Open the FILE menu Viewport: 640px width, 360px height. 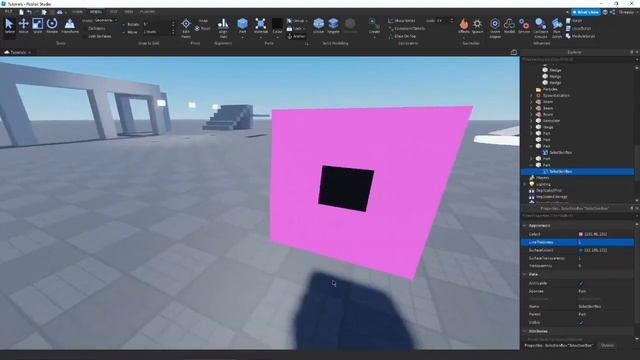[x=8, y=12]
